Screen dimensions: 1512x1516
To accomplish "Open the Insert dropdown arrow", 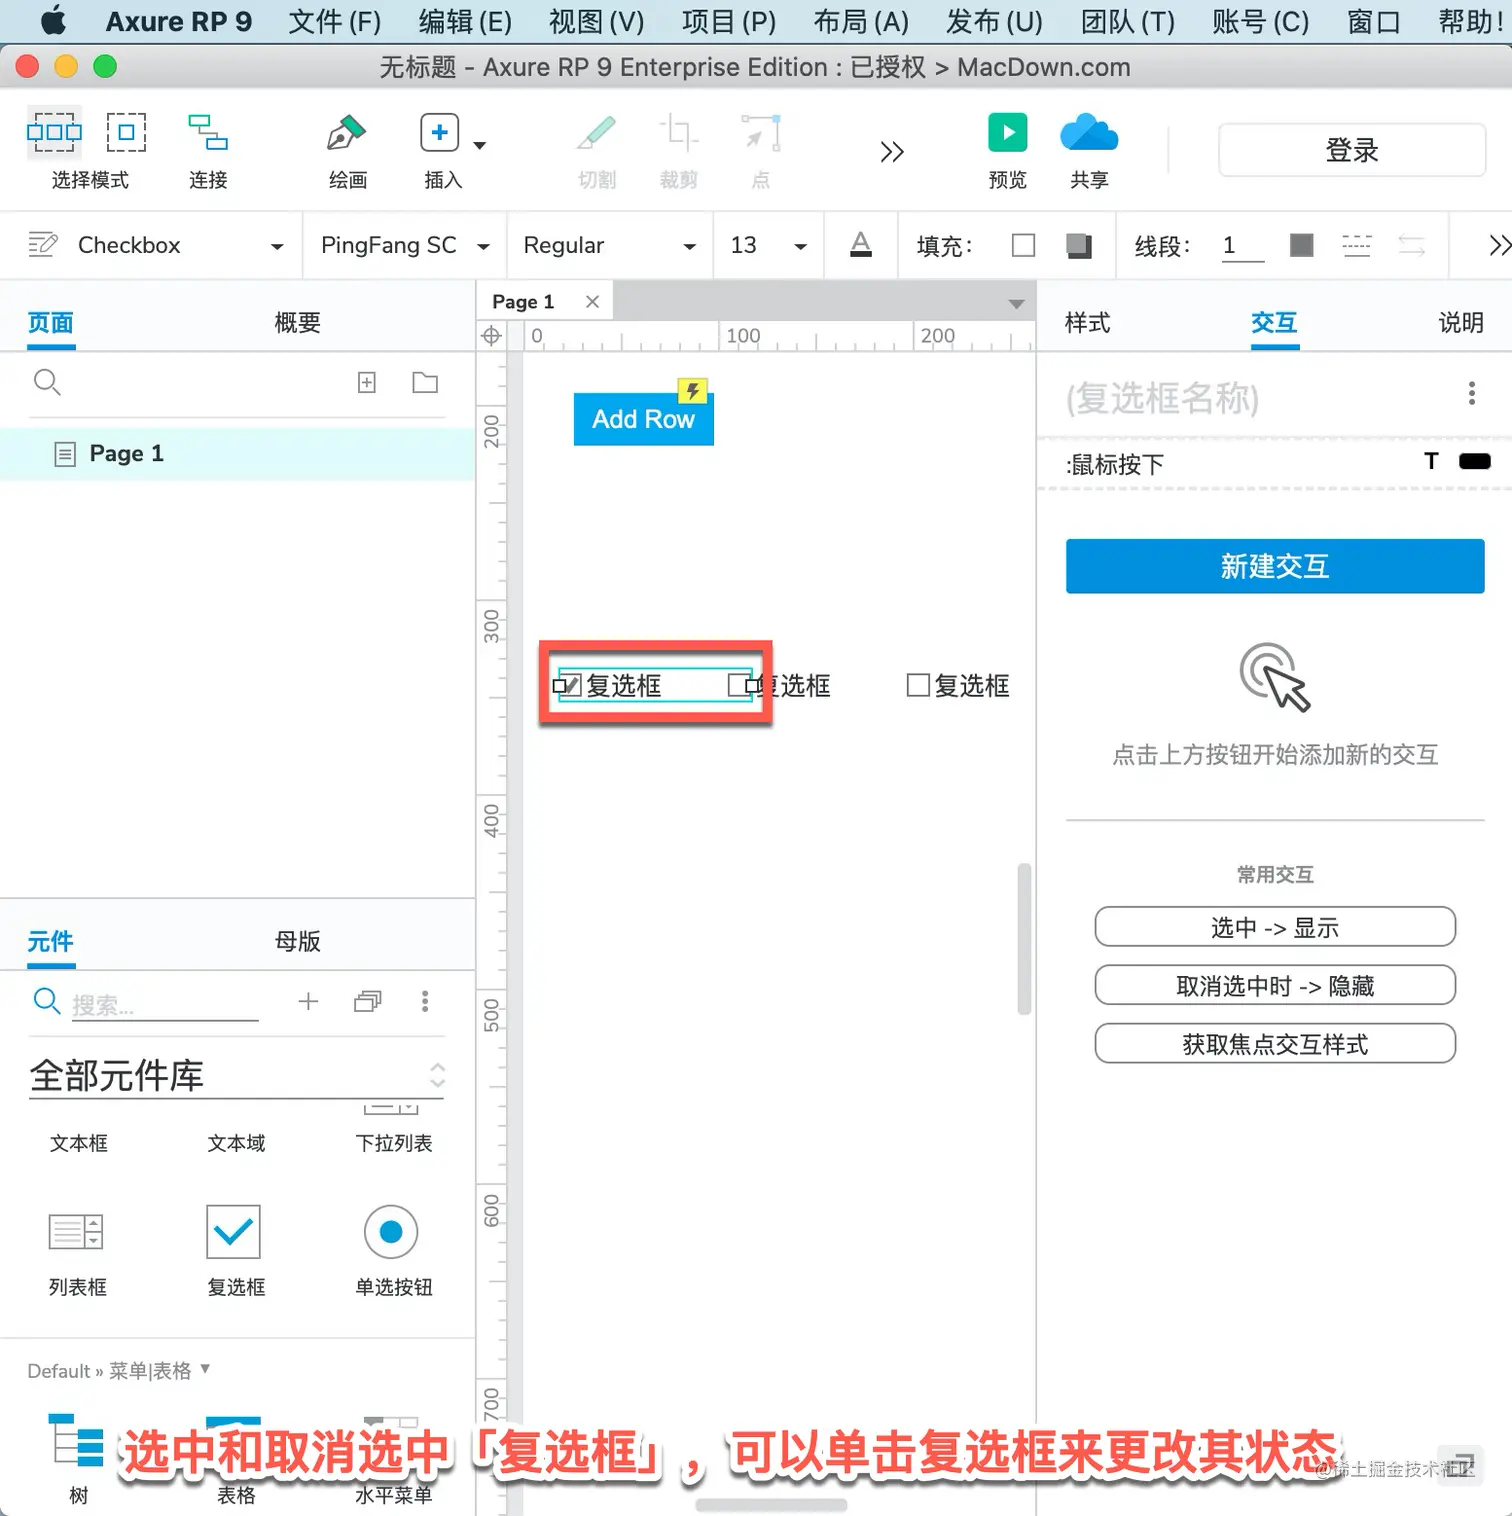I will 480,145.
